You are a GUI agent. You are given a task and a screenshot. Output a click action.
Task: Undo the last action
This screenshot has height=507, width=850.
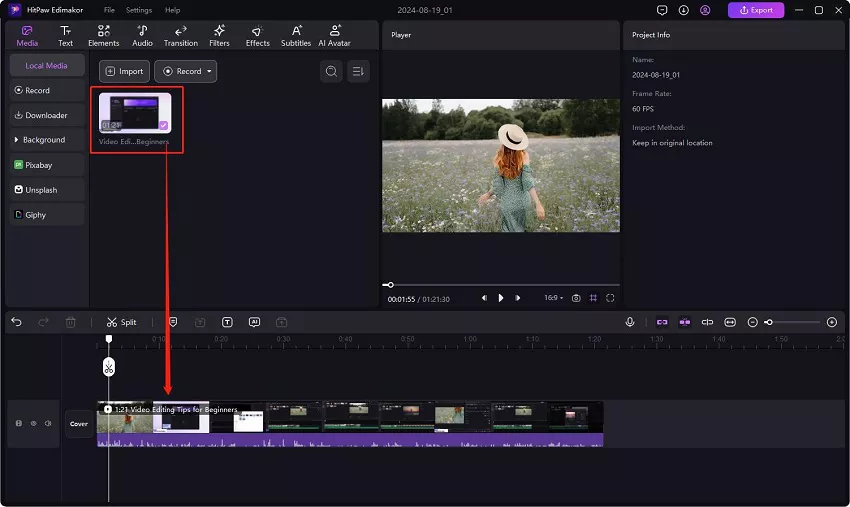[16, 322]
